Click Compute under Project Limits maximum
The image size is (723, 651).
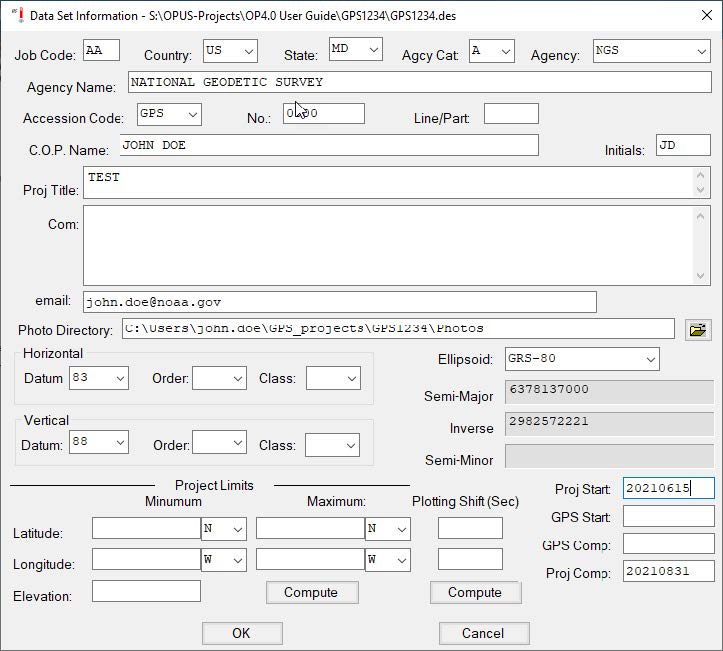tap(312, 592)
